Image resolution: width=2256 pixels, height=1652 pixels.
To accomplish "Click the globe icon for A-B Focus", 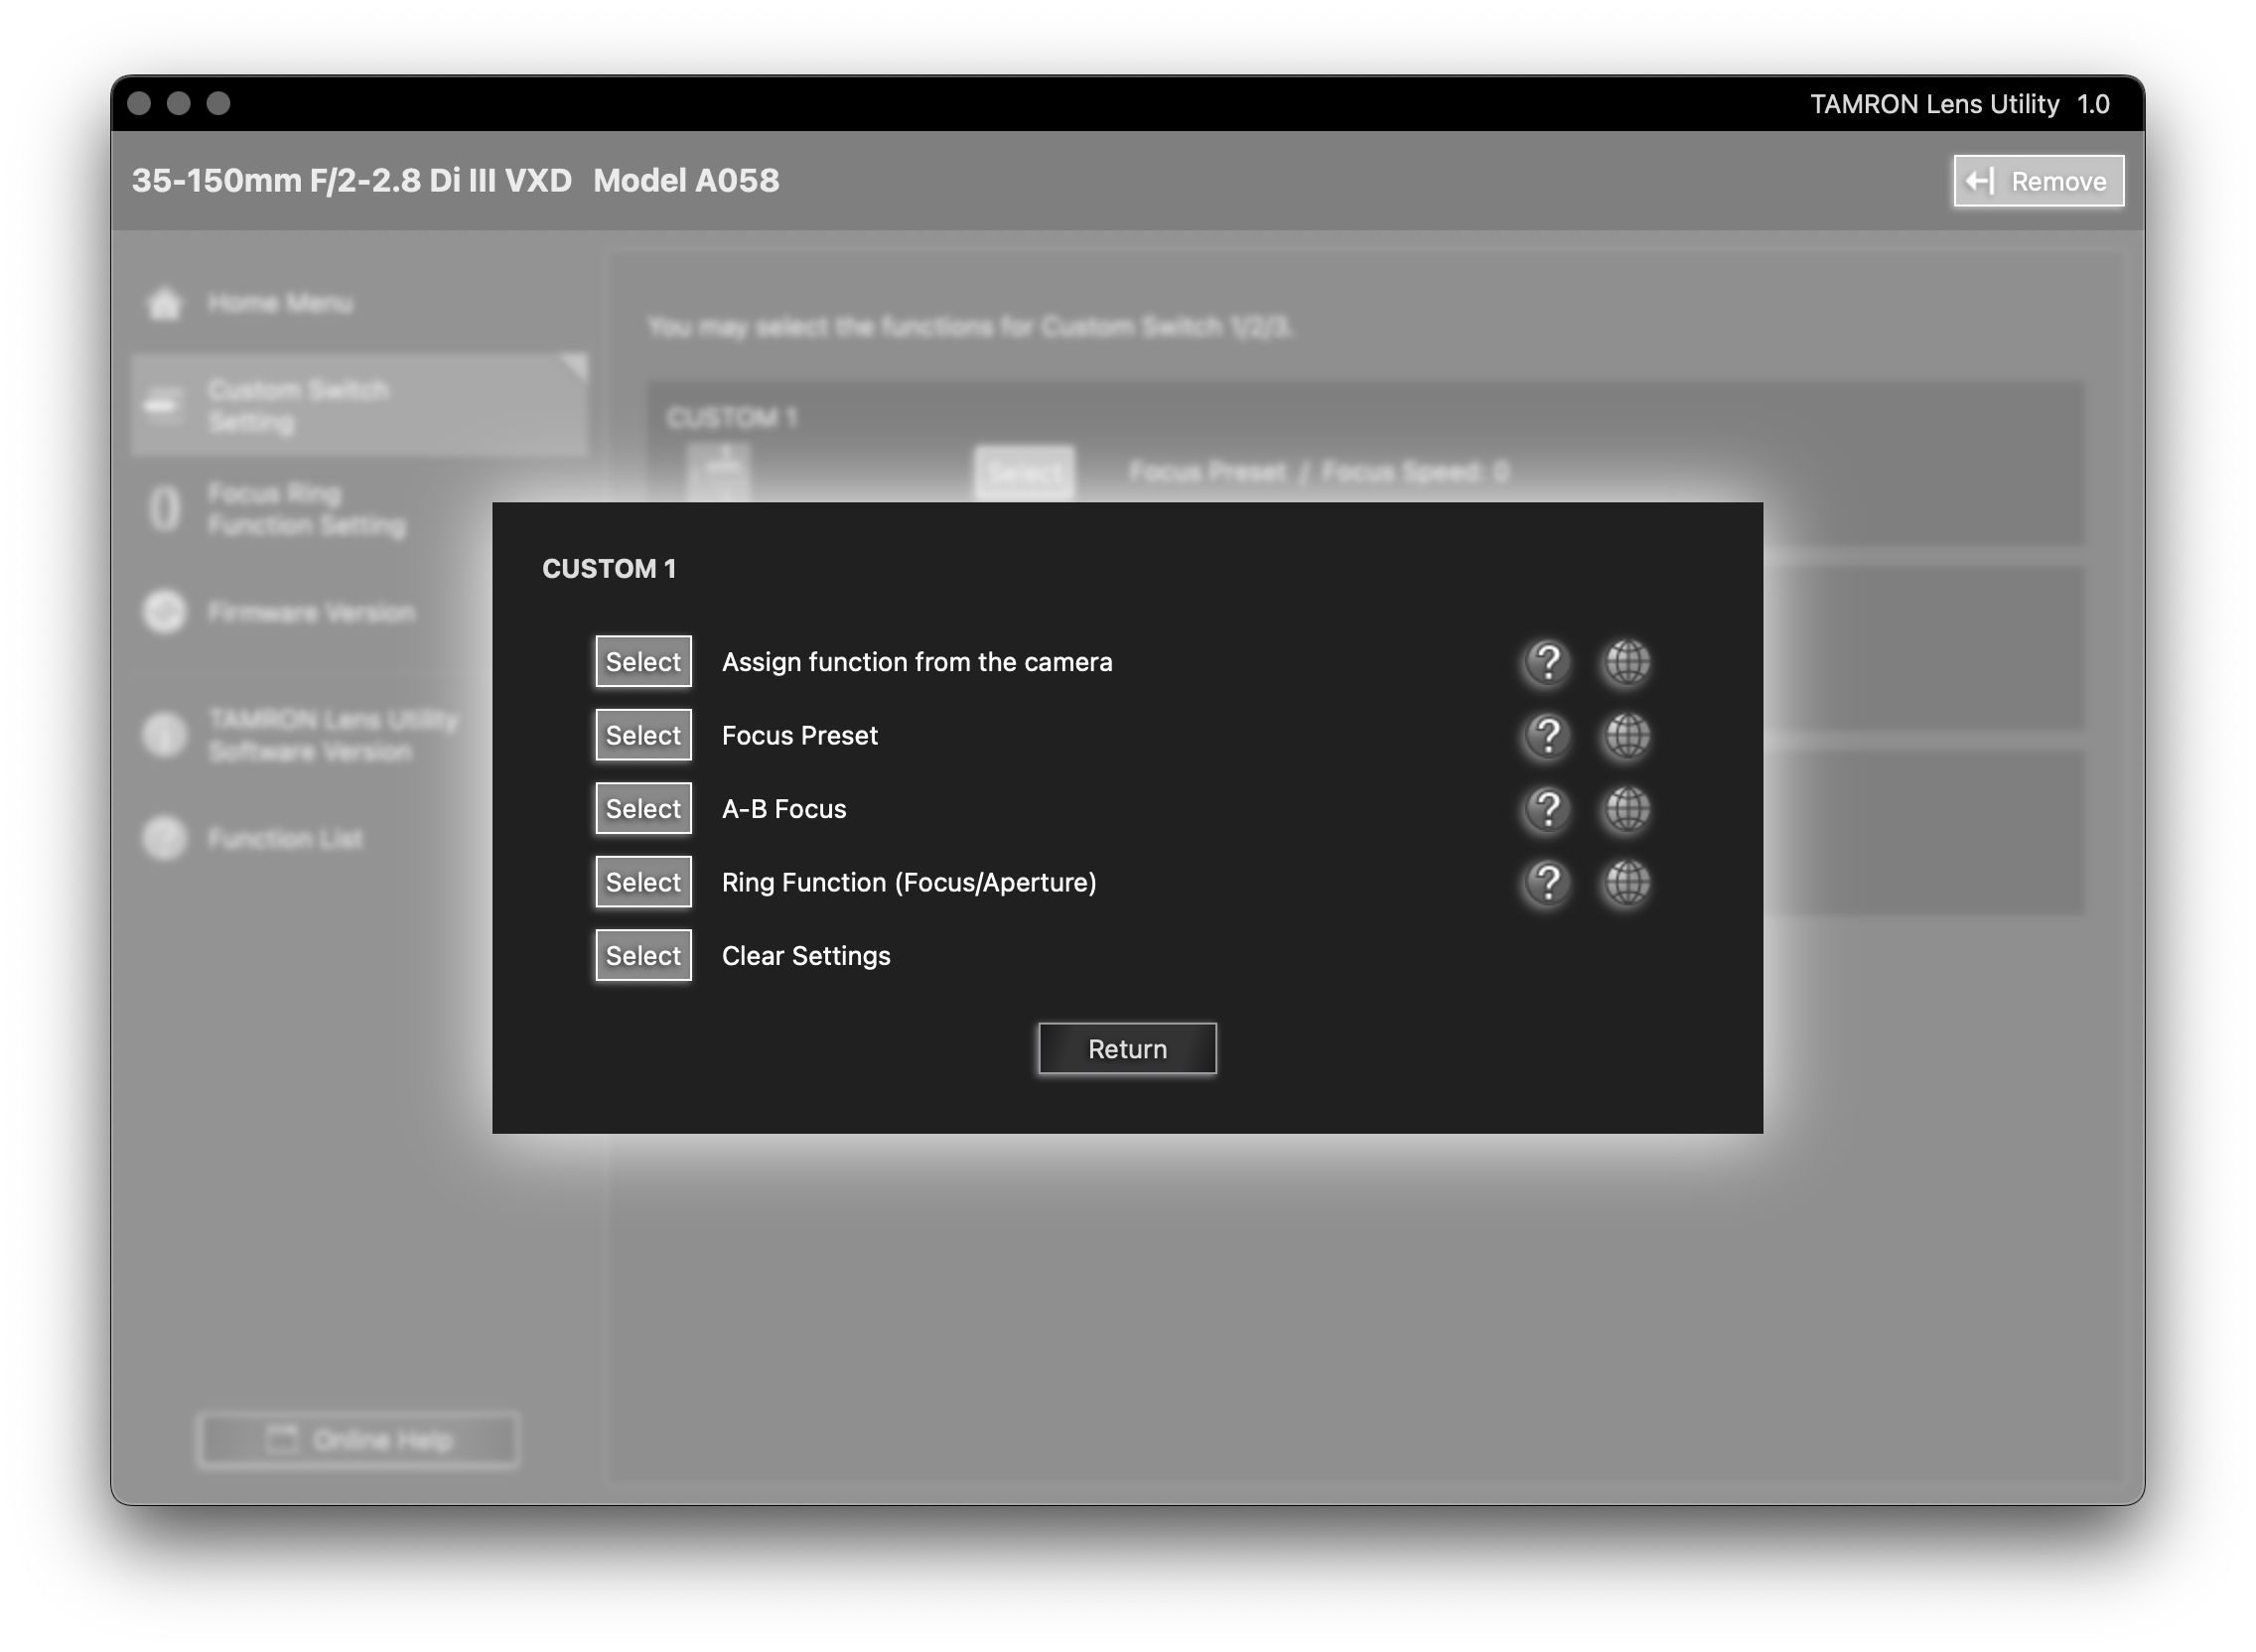I will pos(1626,809).
